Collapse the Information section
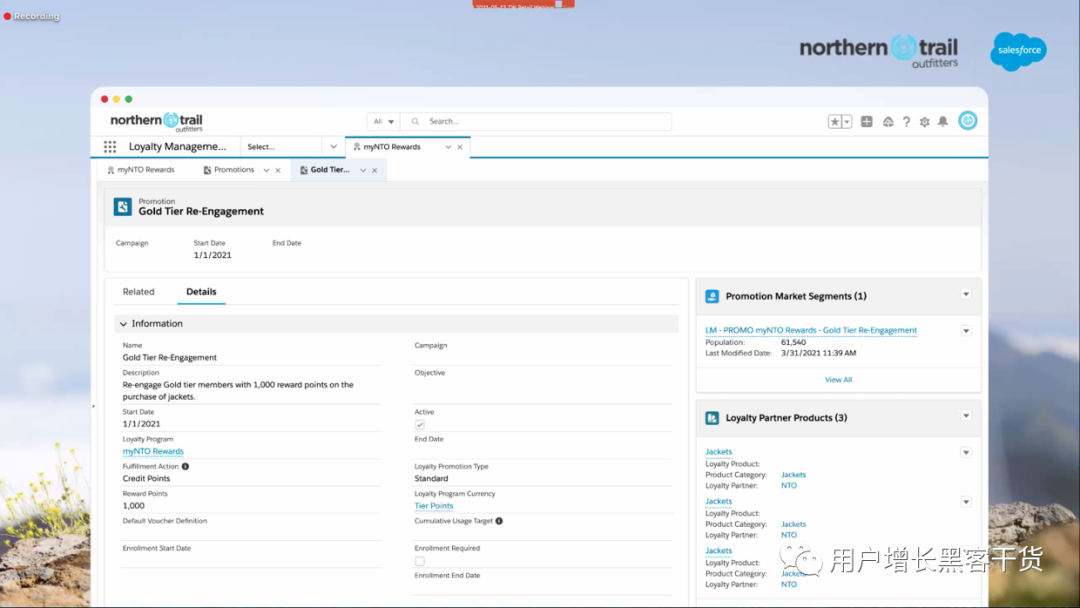Viewport: 1080px width, 608px height. tap(123, 324)
